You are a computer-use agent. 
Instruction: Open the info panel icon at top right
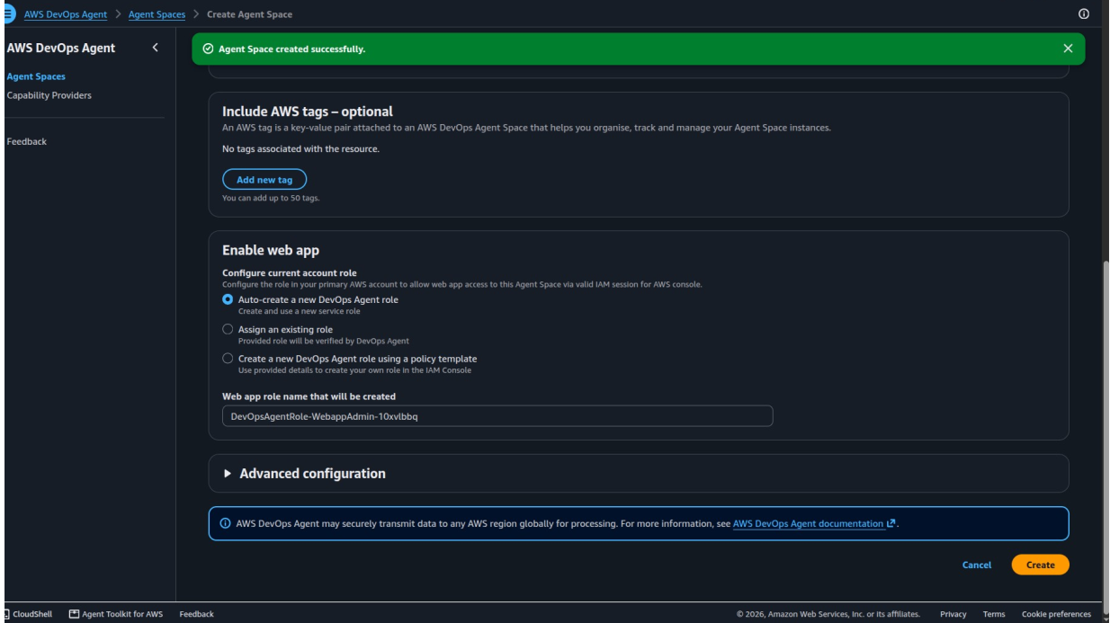[x=1083, y=14]
